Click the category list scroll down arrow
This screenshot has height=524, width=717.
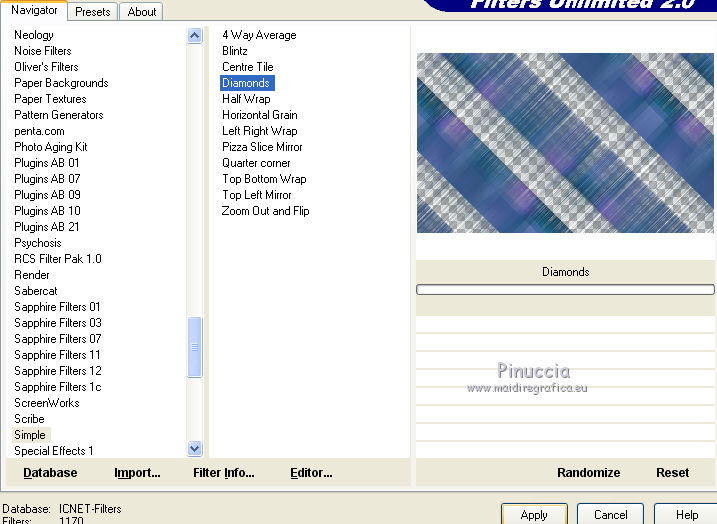click(194, 449)
